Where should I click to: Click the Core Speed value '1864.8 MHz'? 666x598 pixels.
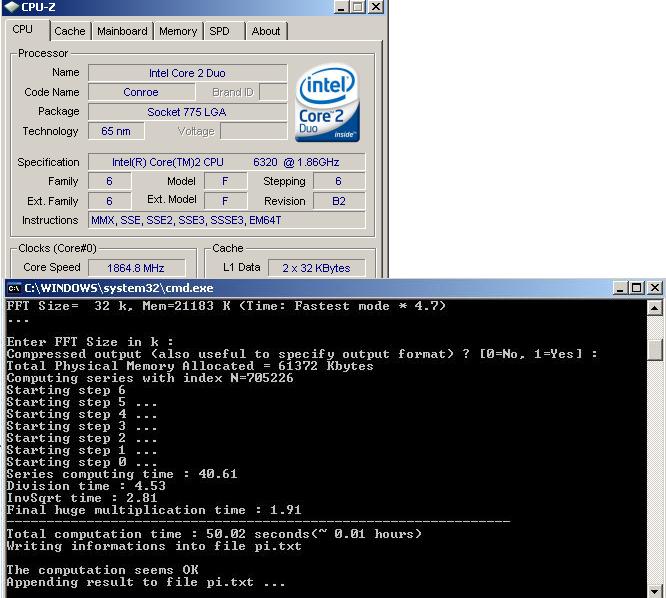point(136,268)
